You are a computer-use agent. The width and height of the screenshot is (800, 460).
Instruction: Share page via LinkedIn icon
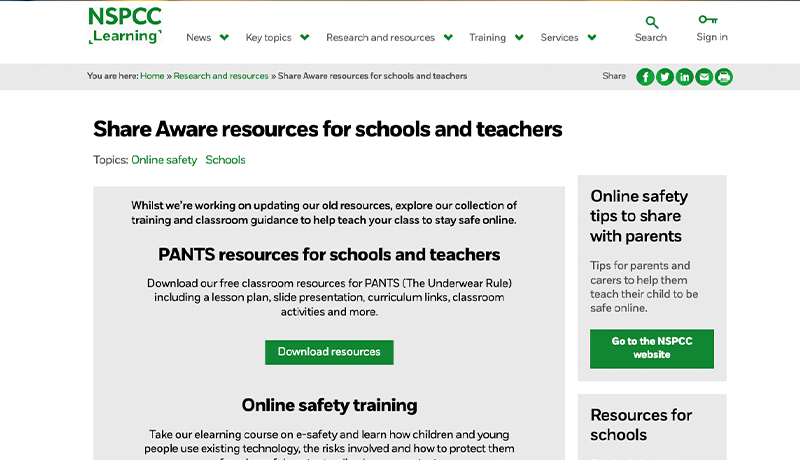(684, 77)
